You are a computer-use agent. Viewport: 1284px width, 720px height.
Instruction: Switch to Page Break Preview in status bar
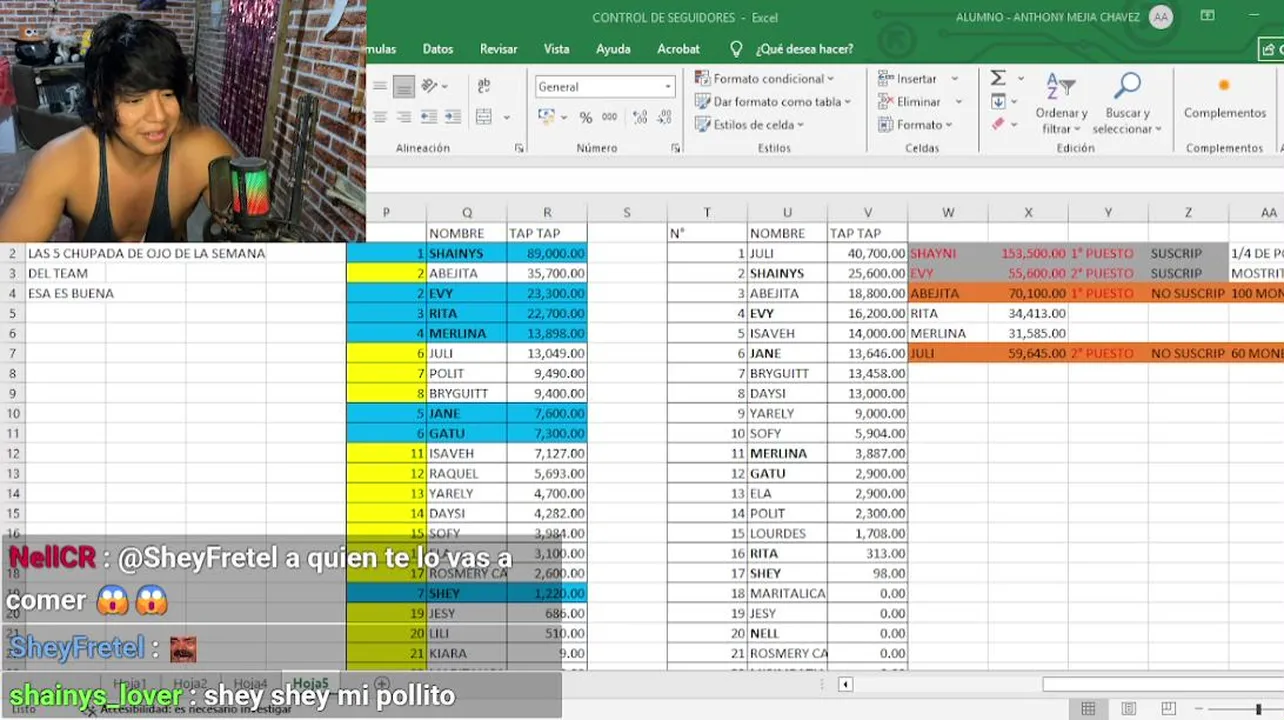1168,709
